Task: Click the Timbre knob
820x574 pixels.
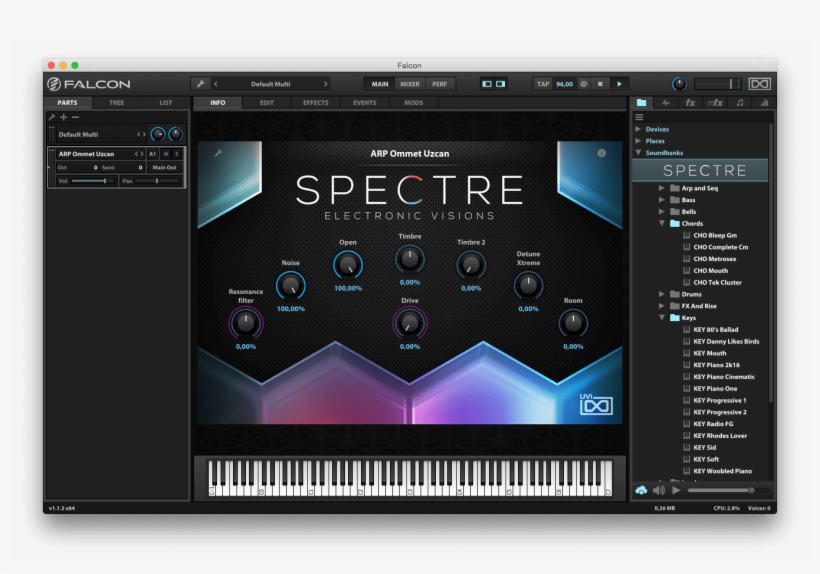Action: [409, 259]
